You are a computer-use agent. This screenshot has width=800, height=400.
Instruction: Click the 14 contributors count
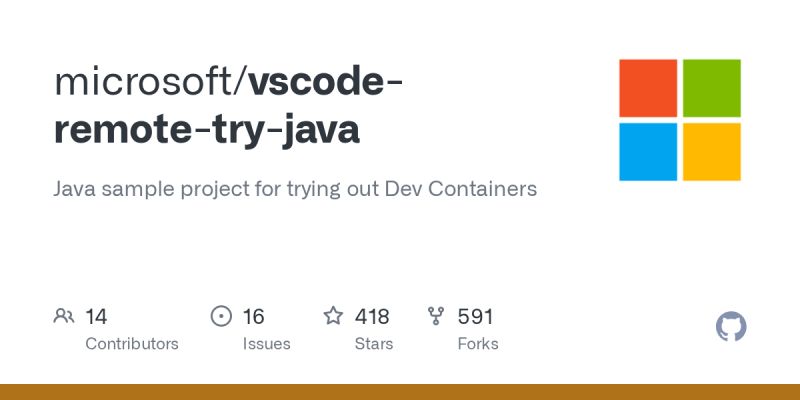pyautogui.click(x=96, y=316)
